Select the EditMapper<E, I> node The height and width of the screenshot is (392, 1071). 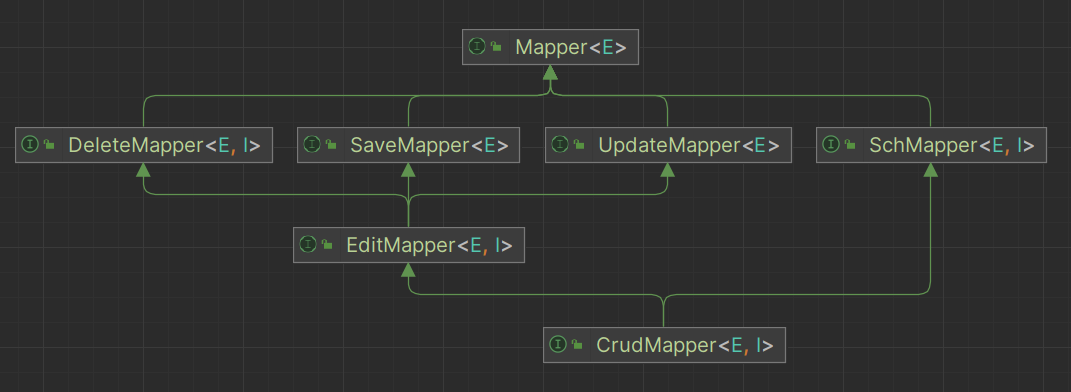(x=408, y=244)
